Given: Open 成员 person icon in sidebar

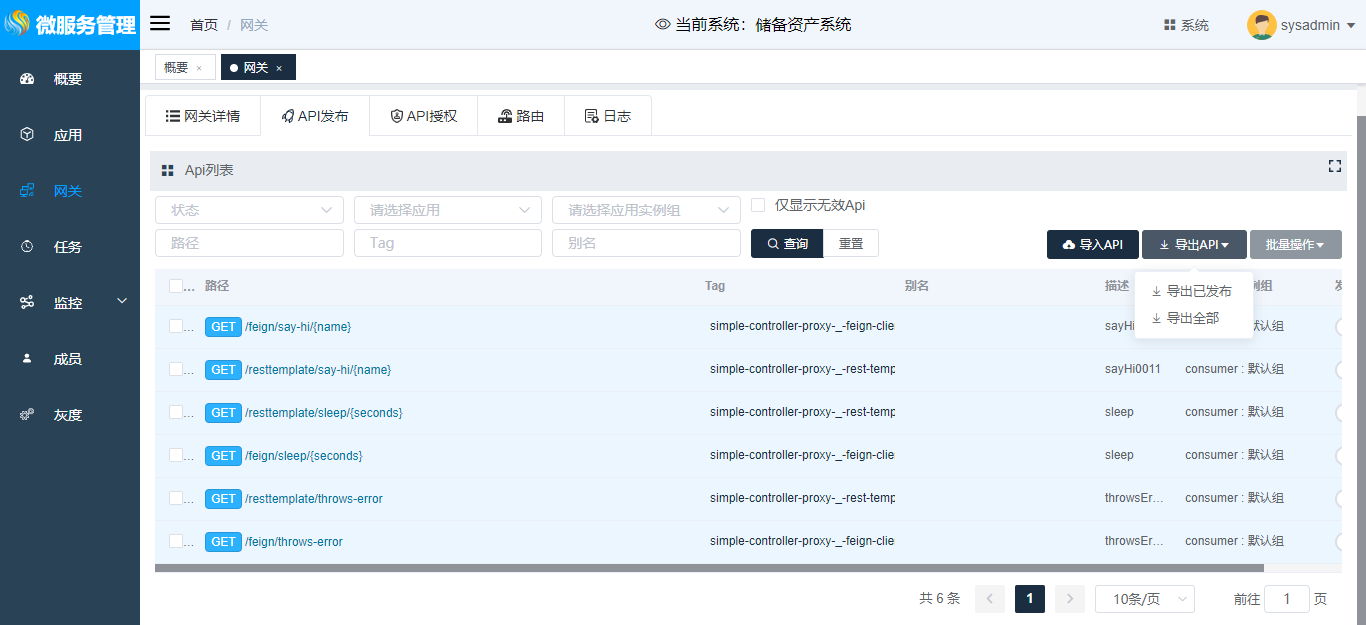Looking at the screenshot, I should (27, 359).
